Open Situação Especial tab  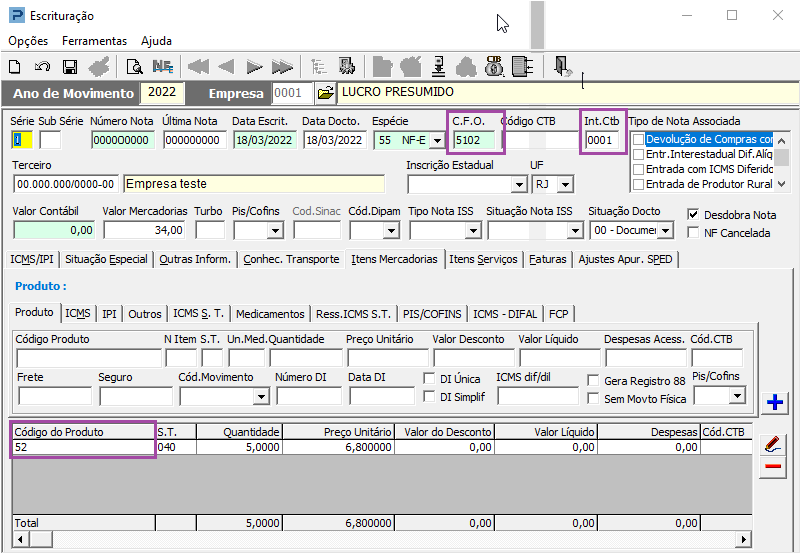pos(106,259)
